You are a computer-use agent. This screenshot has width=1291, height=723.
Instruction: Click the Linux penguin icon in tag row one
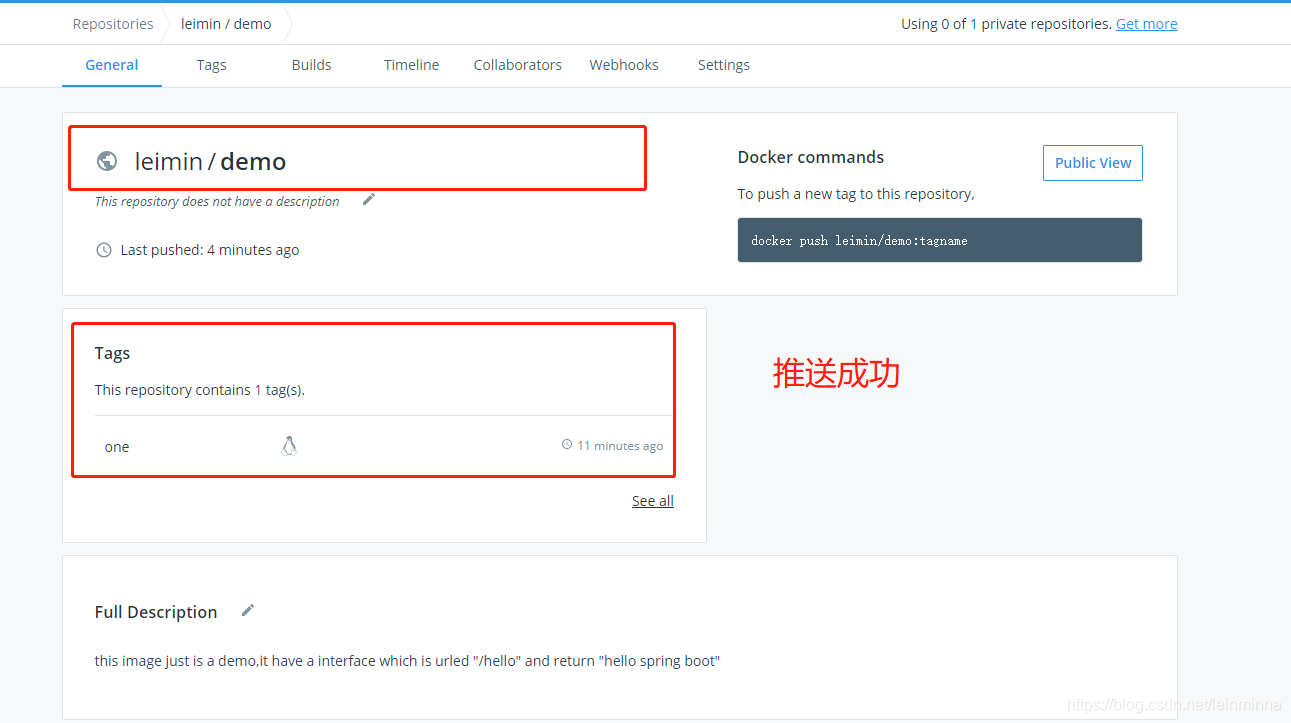[x=289, y=446]
